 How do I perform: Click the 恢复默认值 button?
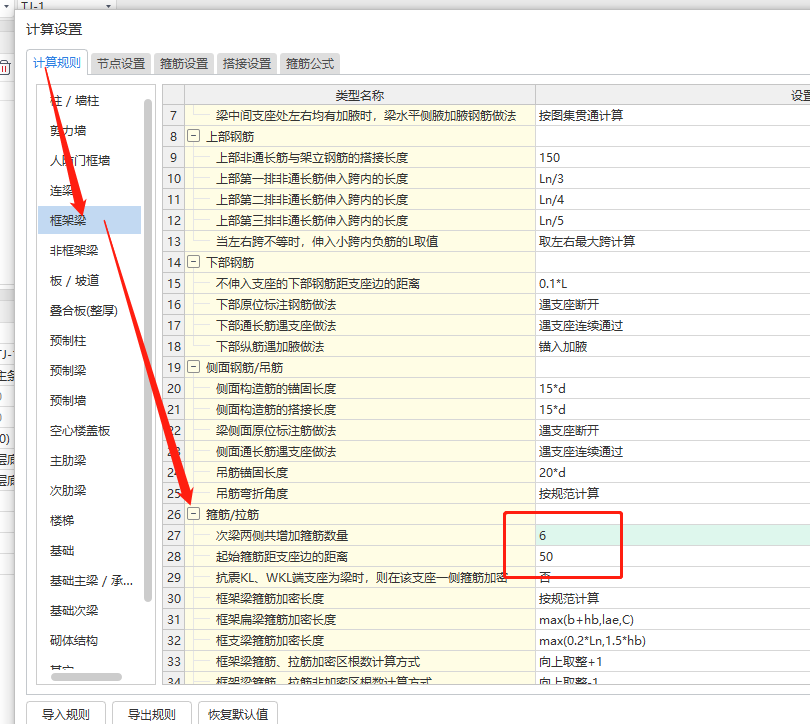click(238, 714)
